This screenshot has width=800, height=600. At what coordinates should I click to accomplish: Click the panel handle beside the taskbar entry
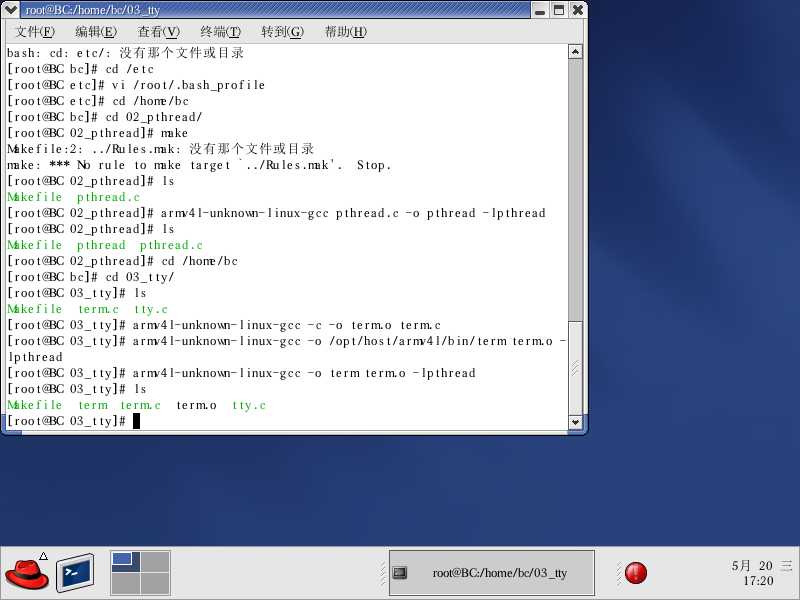(383, 573)
